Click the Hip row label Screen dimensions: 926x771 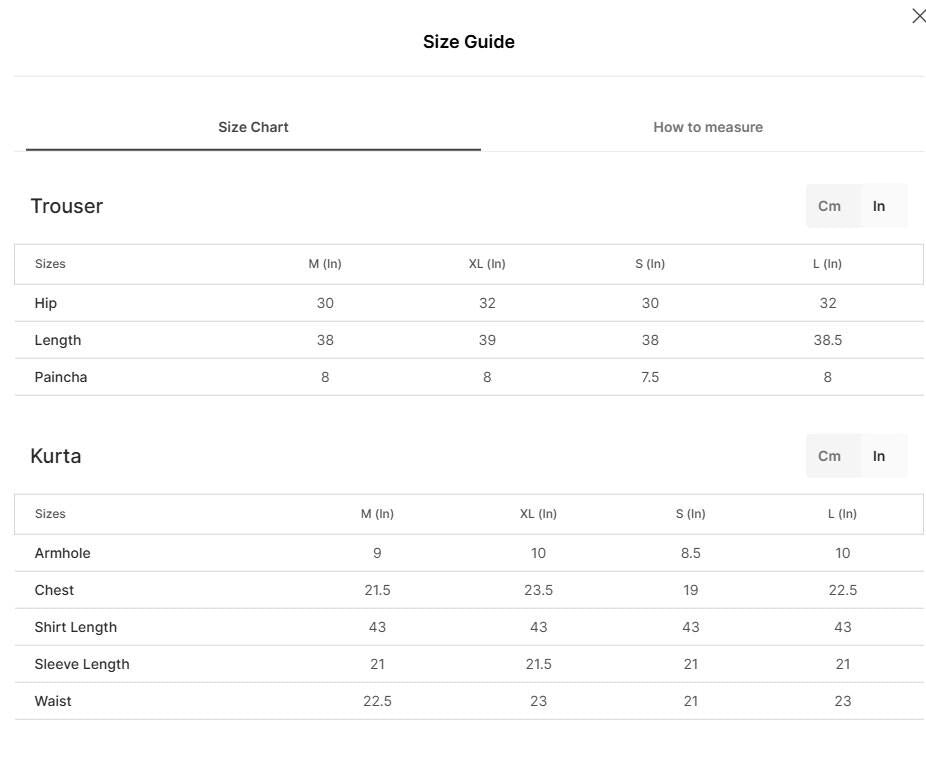[45, 303]
